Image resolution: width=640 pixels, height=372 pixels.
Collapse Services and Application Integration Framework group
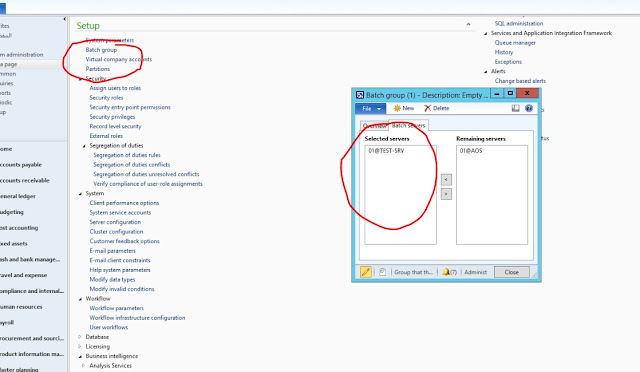[x=486, y=34]
